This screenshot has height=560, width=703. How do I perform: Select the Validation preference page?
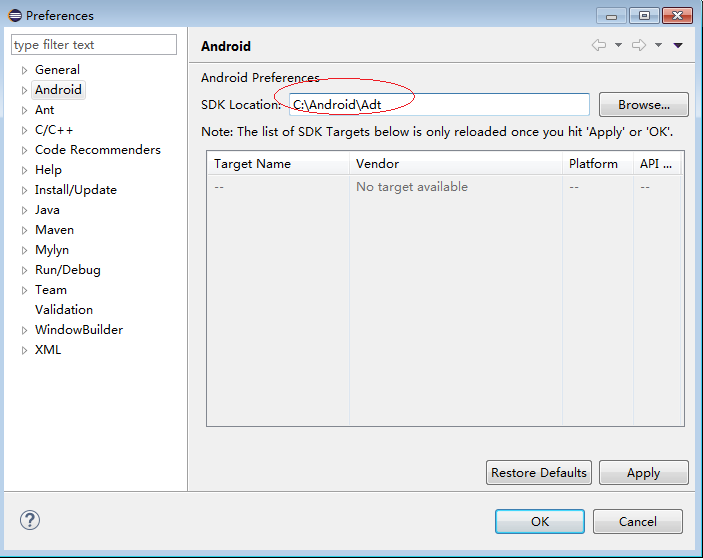pos(64,310)
